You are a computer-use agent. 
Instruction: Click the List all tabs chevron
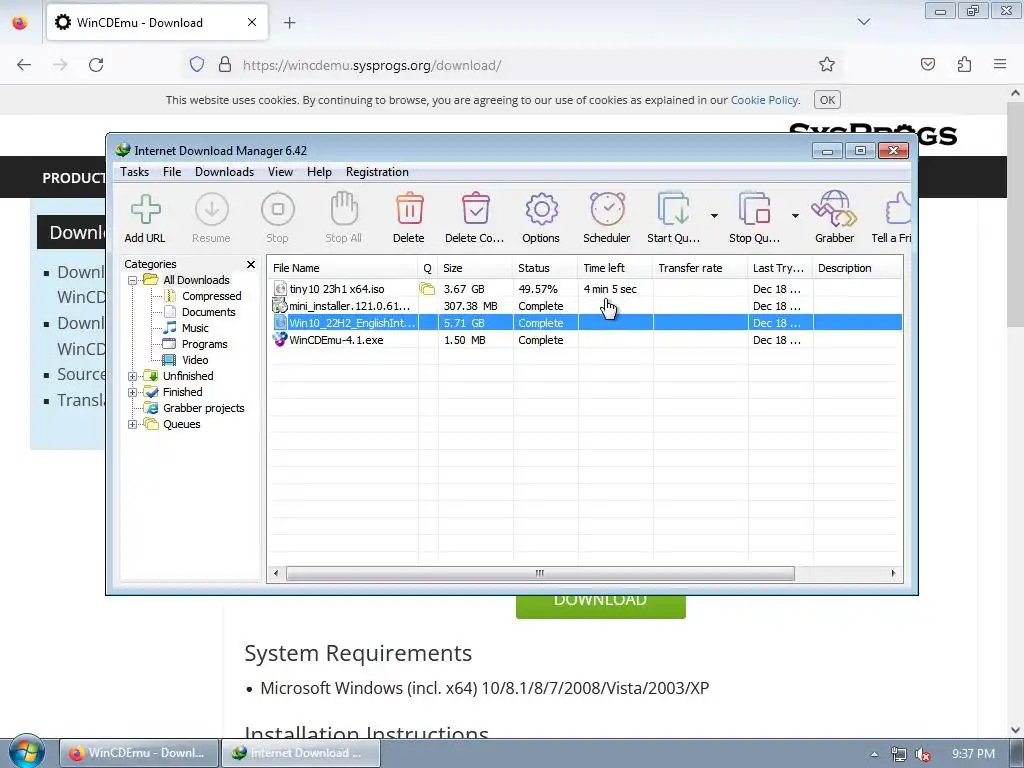864,22
